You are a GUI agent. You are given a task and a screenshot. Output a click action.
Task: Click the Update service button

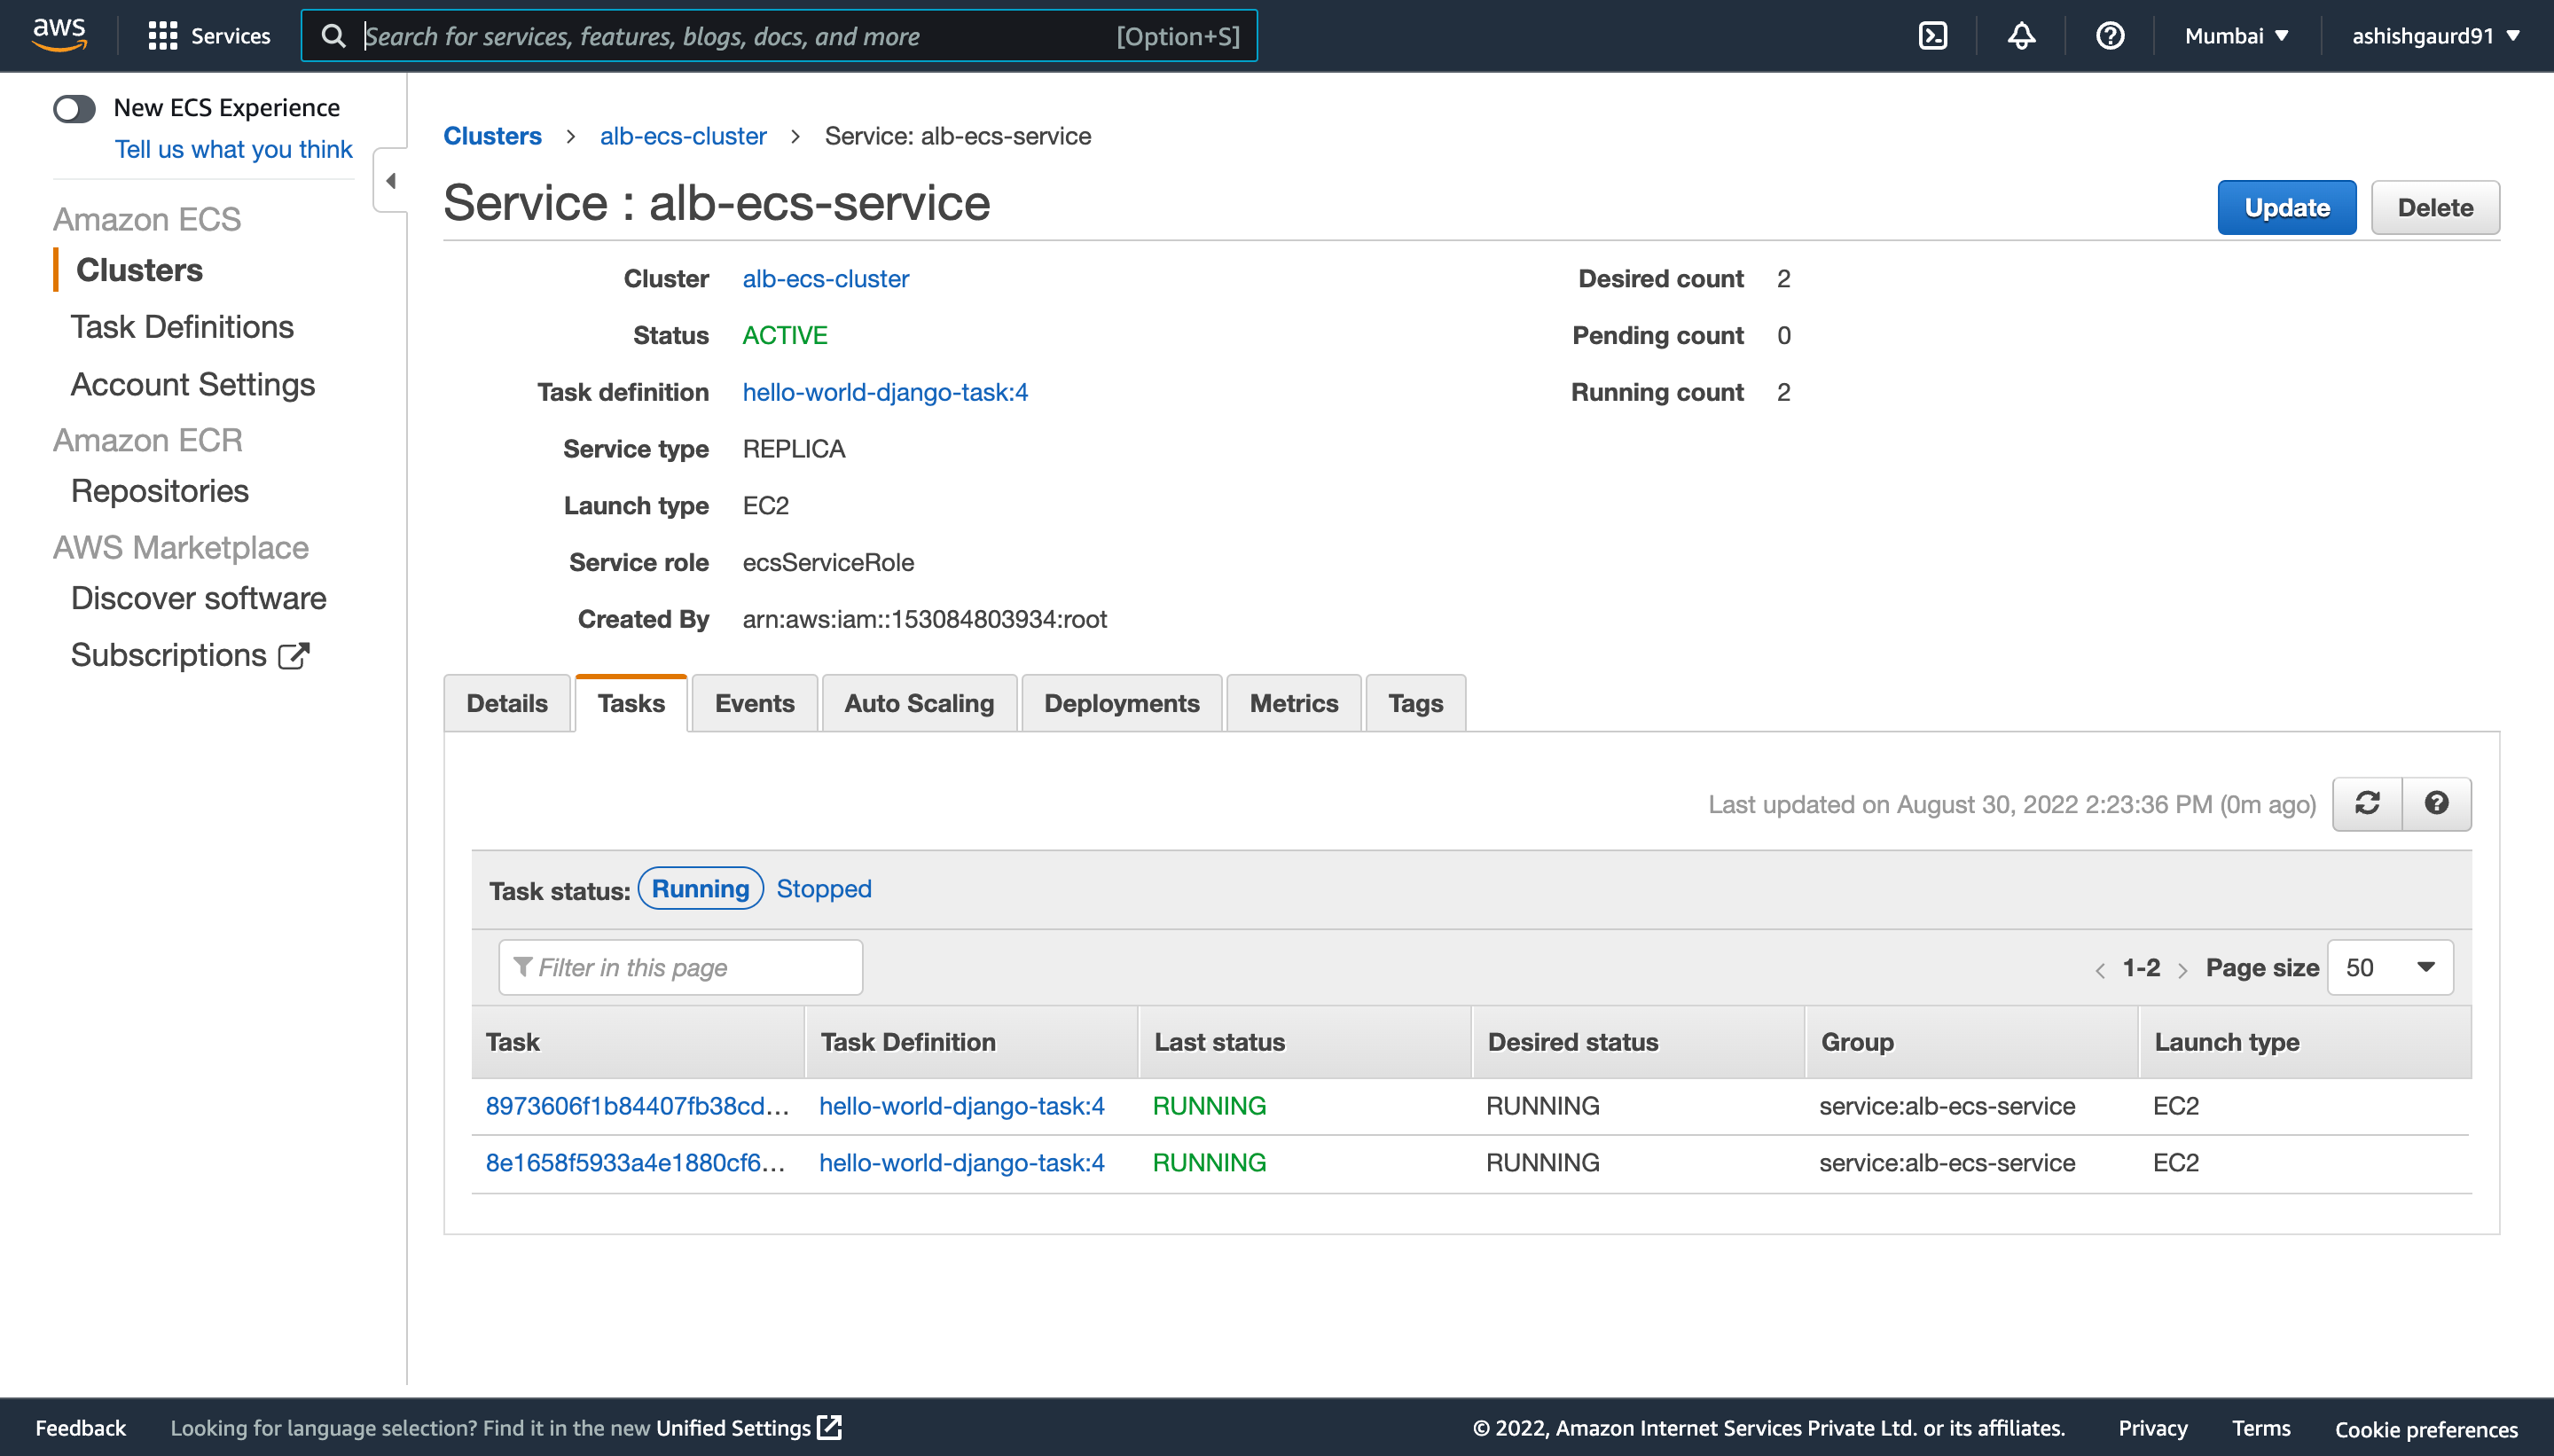[x=2285, y=207]
